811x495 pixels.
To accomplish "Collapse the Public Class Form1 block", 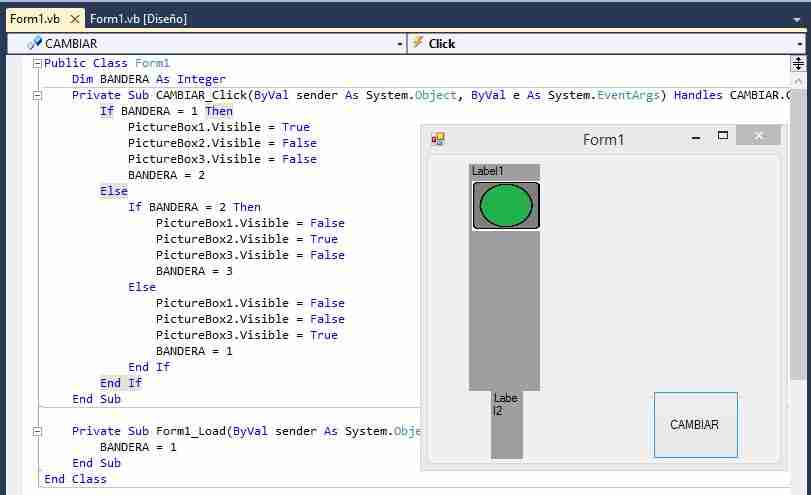I will click(x=37, y=63).
